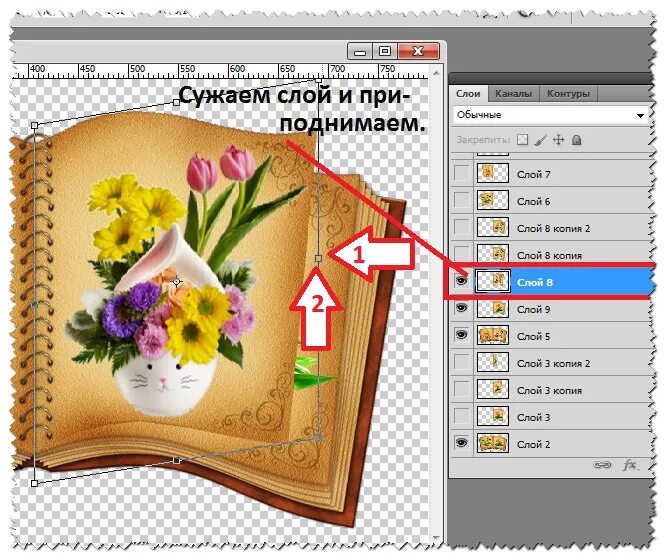Hide layer Слой 2 eye icon
This screenshot has height=559, width=666.
(x=461, y=443)
